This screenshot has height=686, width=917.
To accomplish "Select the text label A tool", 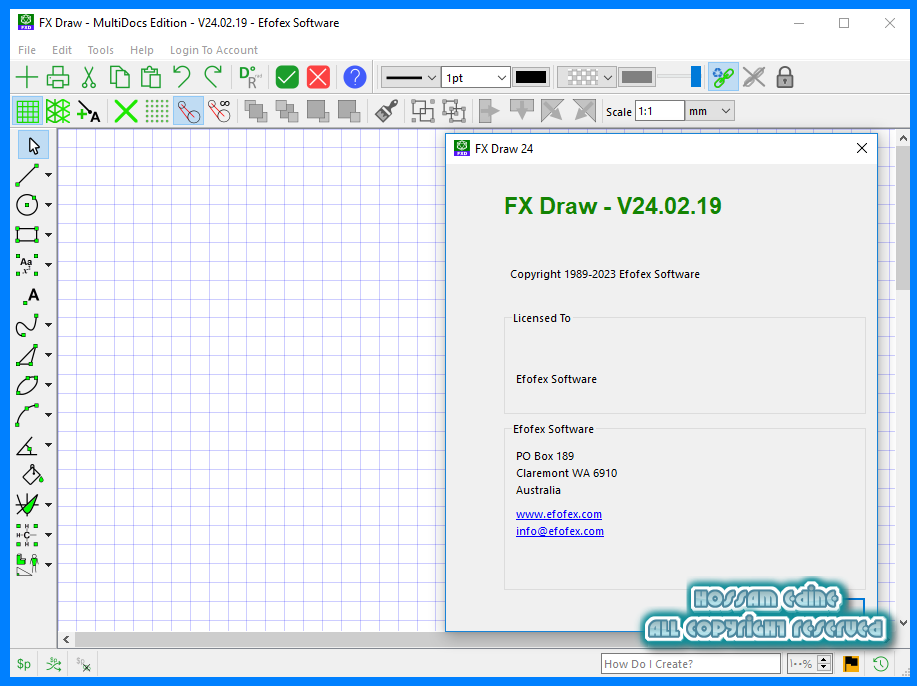I will coord(32,295).
